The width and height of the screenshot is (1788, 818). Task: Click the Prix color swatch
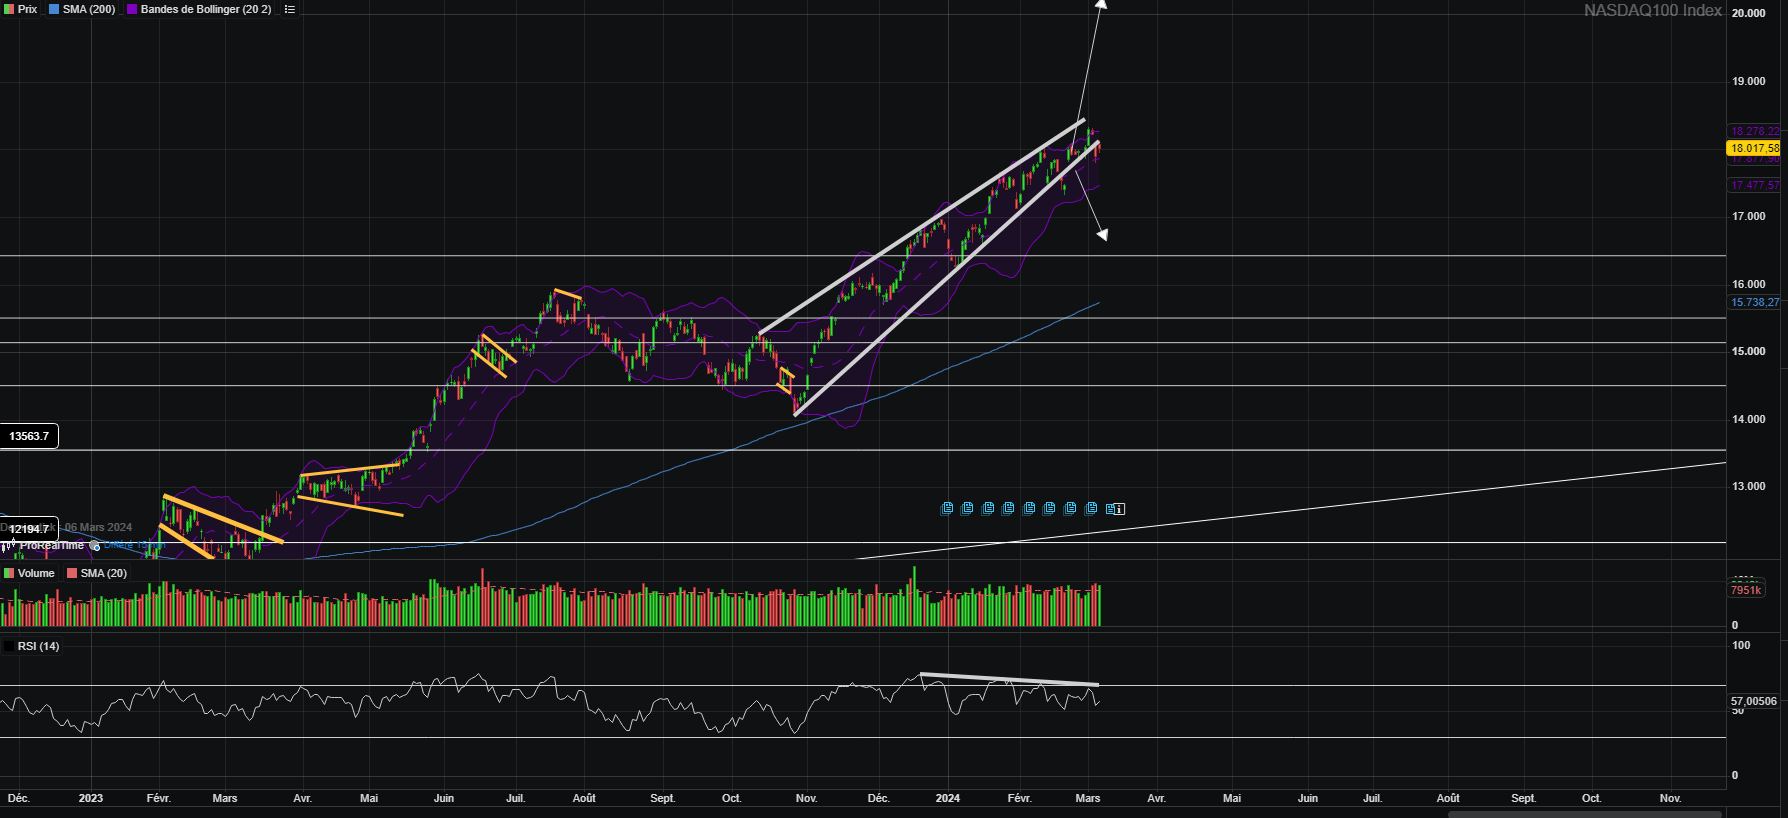pos(9,9)
